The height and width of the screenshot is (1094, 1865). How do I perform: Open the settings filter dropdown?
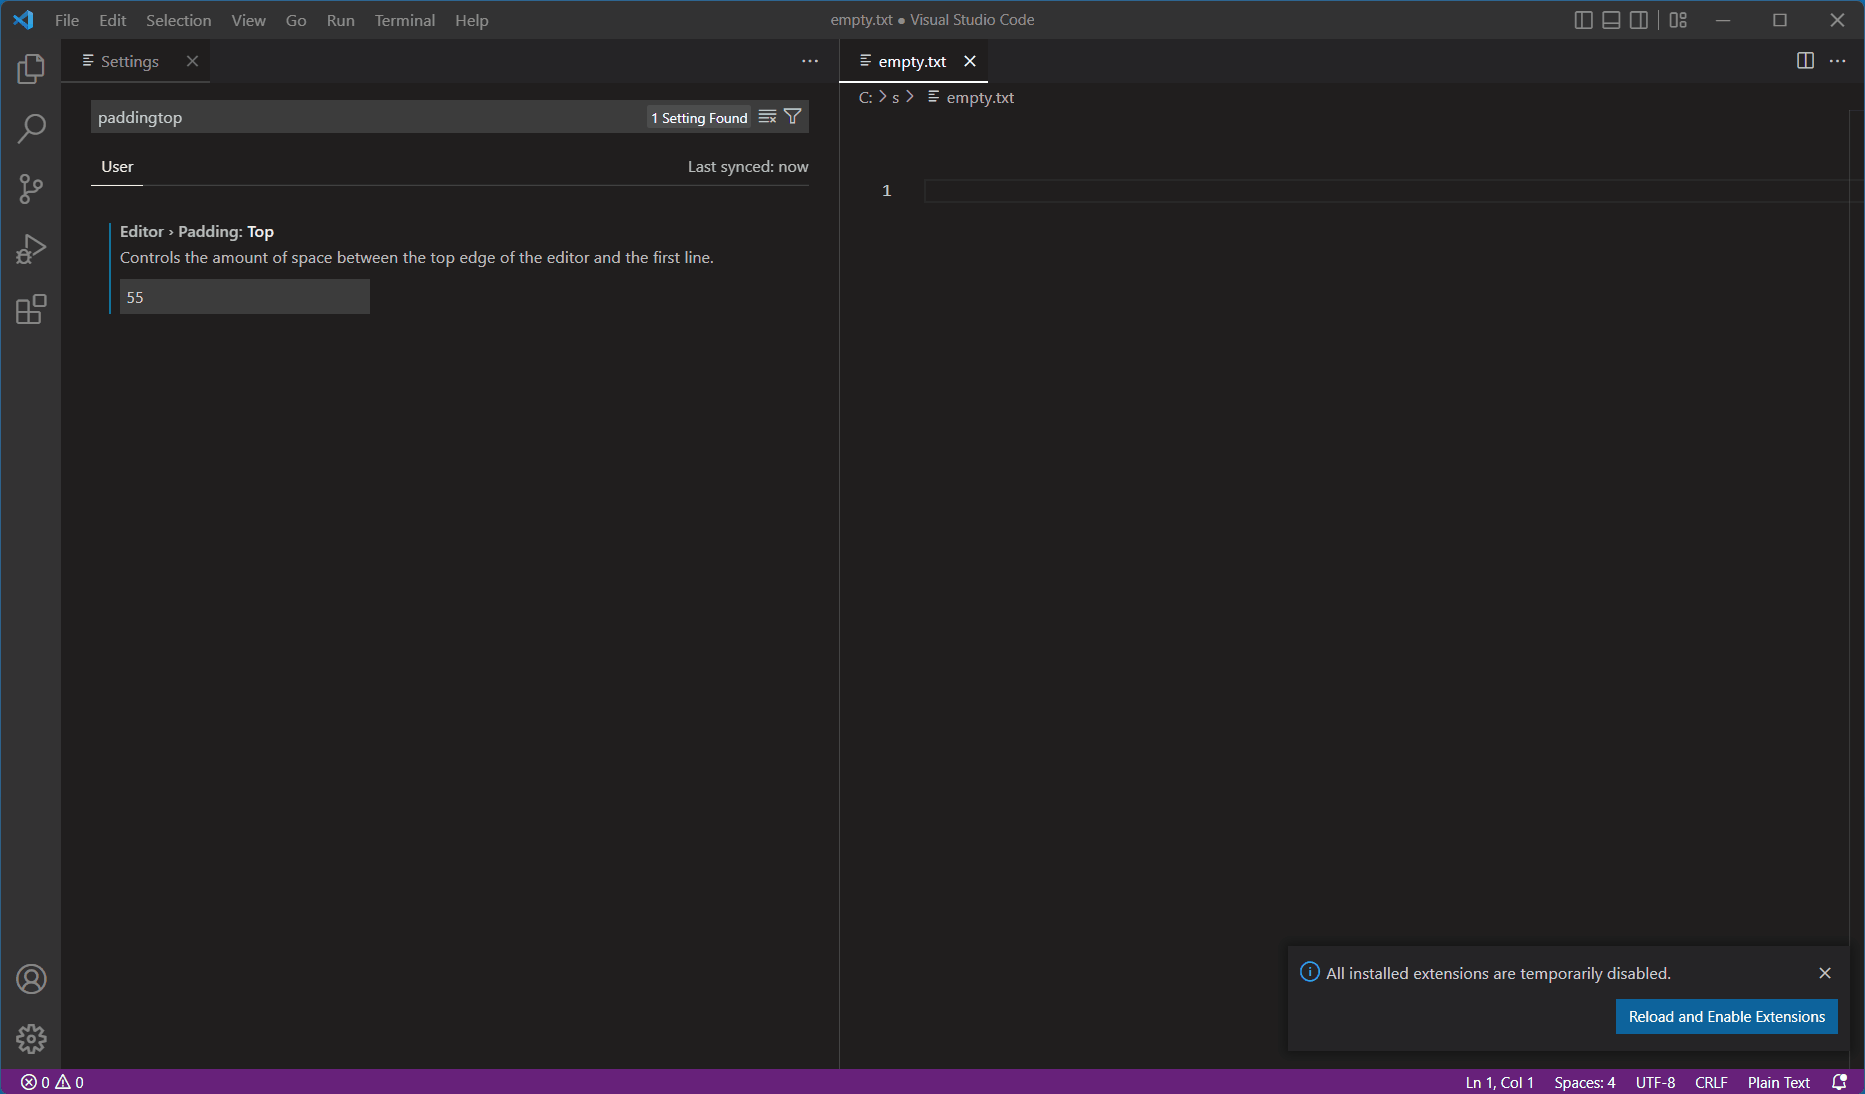792,116
